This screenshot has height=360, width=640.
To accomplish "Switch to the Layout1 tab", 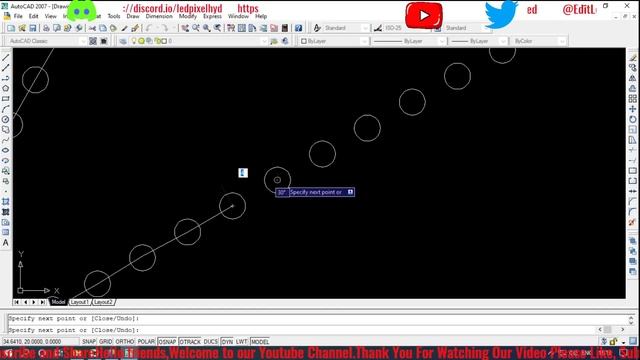I will coord(79,302).
